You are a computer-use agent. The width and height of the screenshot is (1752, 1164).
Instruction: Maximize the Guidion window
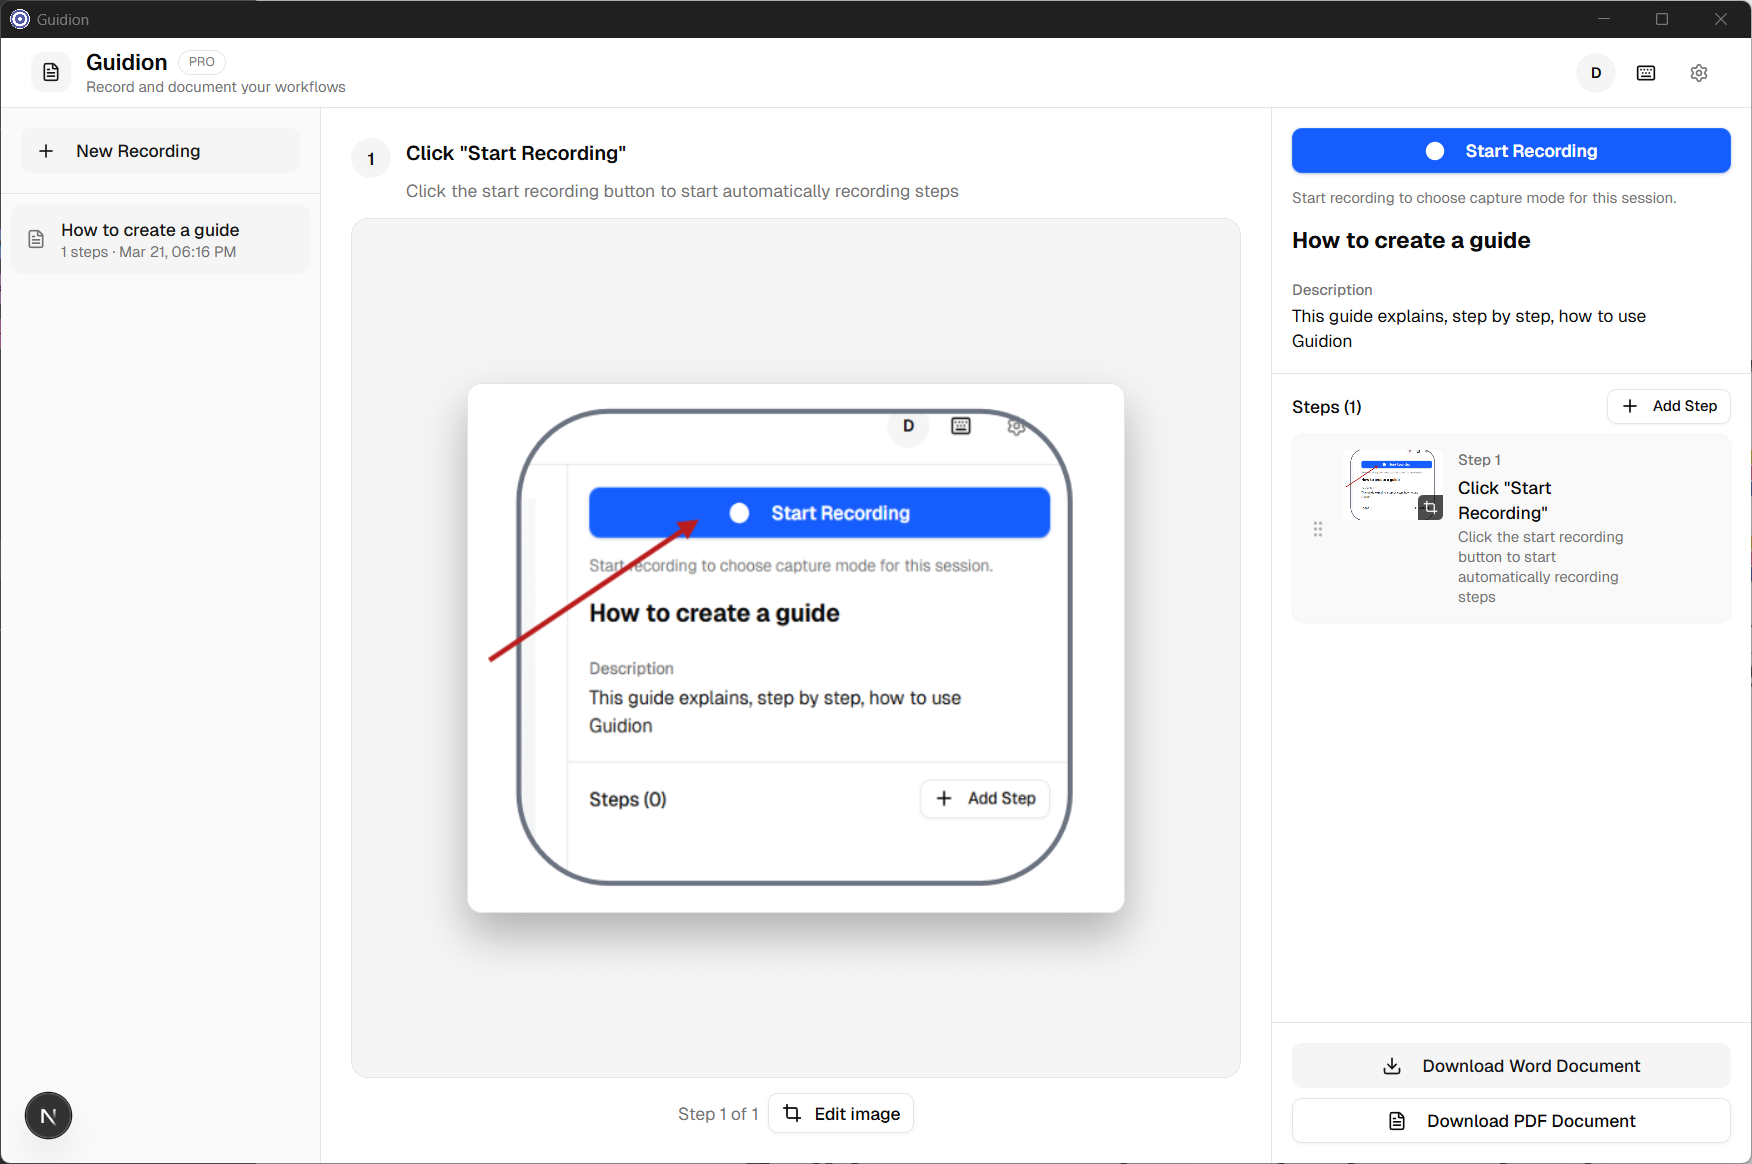(x=1662, y=19)
